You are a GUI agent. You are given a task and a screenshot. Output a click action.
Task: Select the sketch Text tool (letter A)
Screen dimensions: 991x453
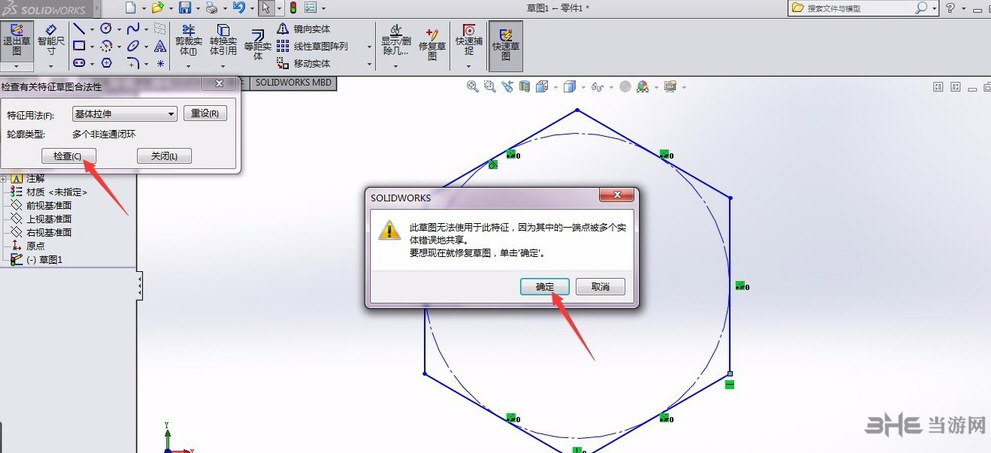(x=161, y=46)
